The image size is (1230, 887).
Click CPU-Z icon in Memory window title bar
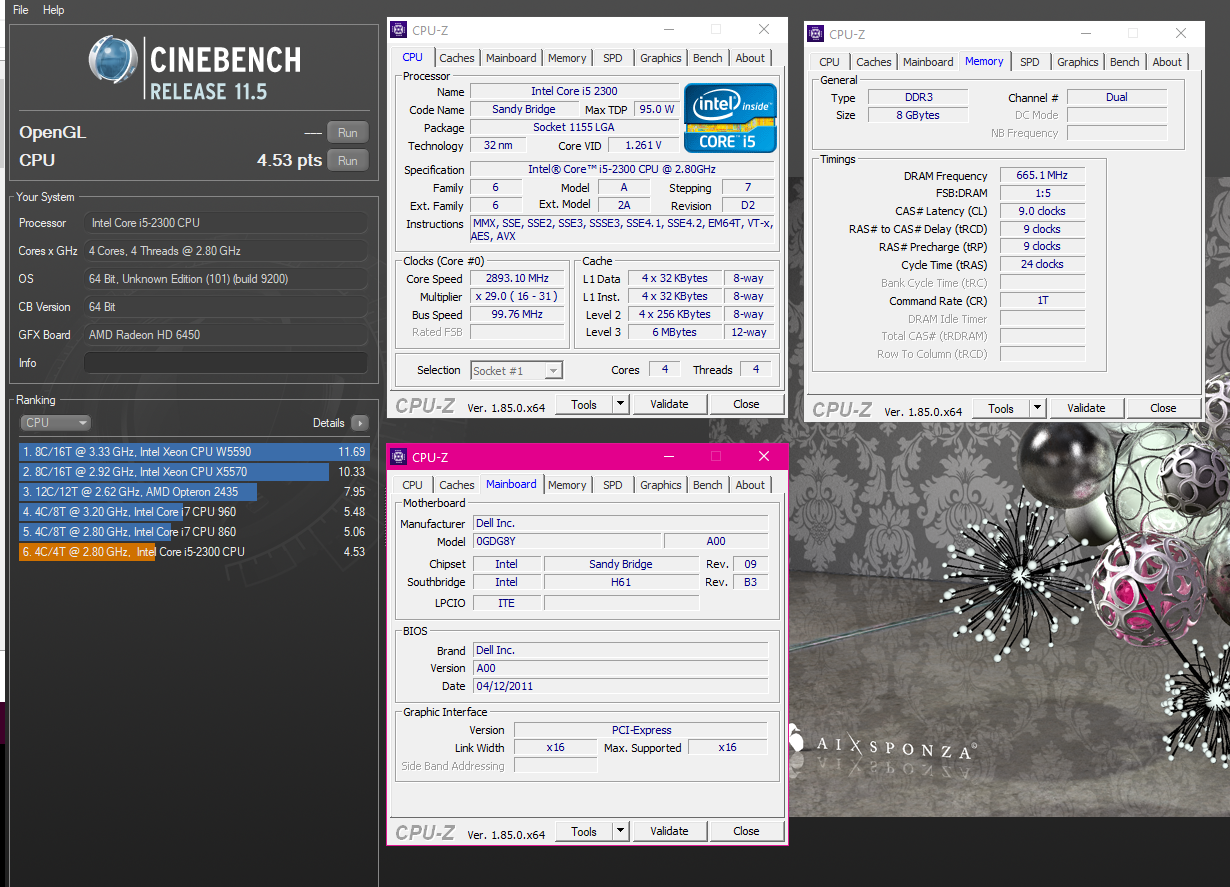click(x=816, y=34)
